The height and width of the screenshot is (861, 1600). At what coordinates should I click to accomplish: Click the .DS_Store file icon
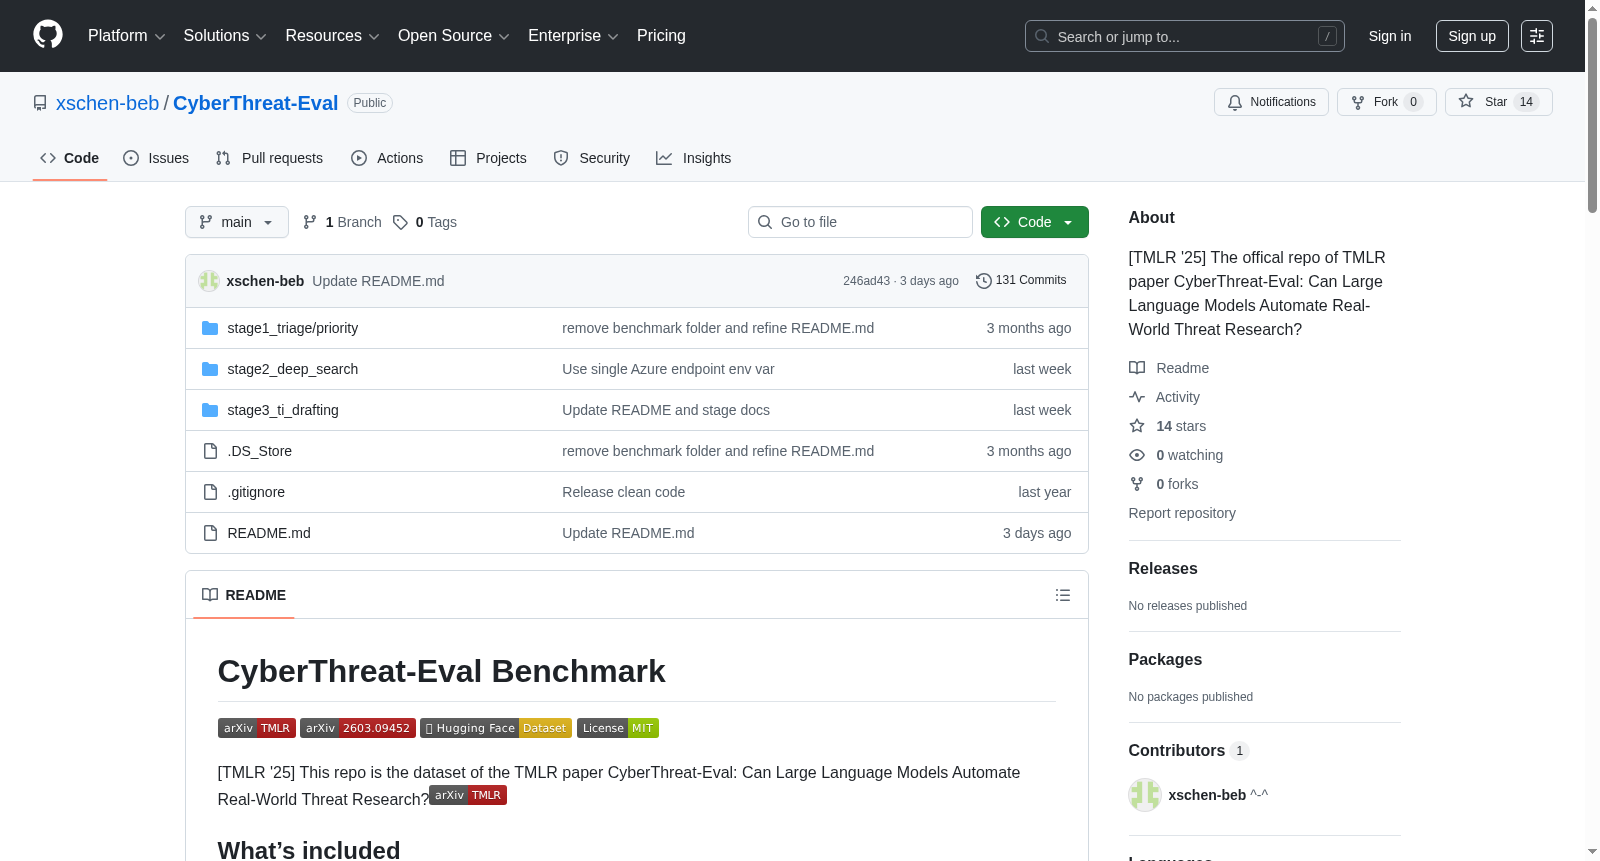[x=210, y=451]
